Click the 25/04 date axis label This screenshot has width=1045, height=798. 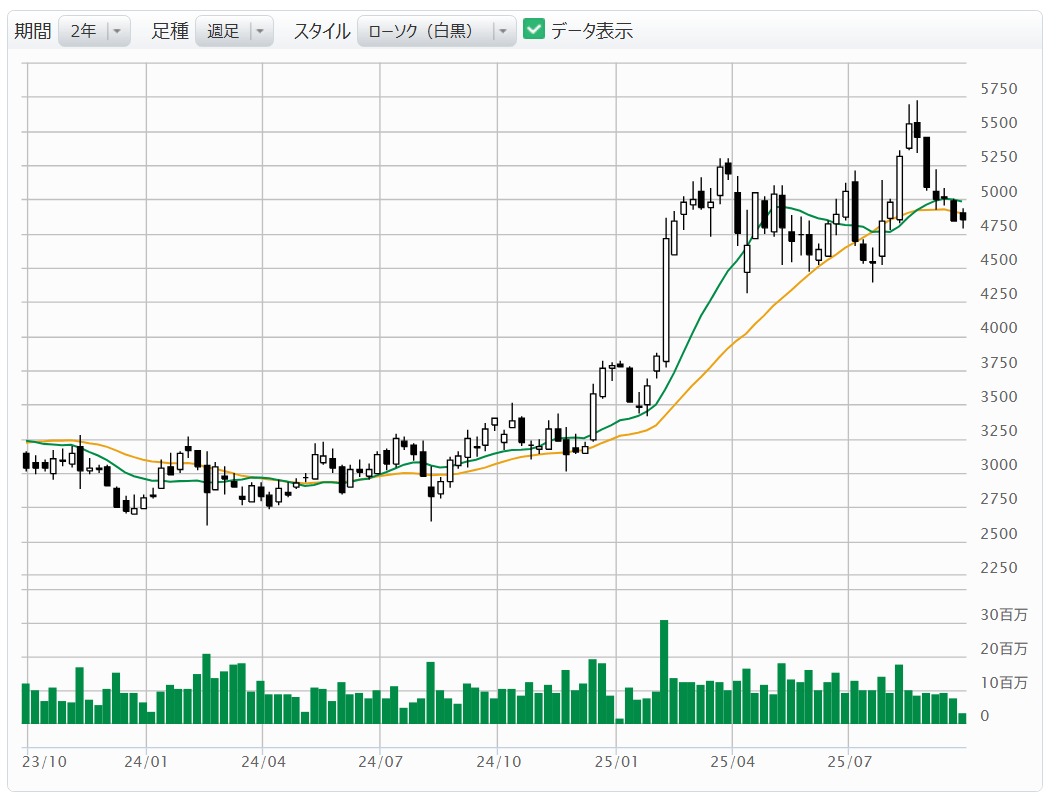pyautogui.click(x=732, y=761)
